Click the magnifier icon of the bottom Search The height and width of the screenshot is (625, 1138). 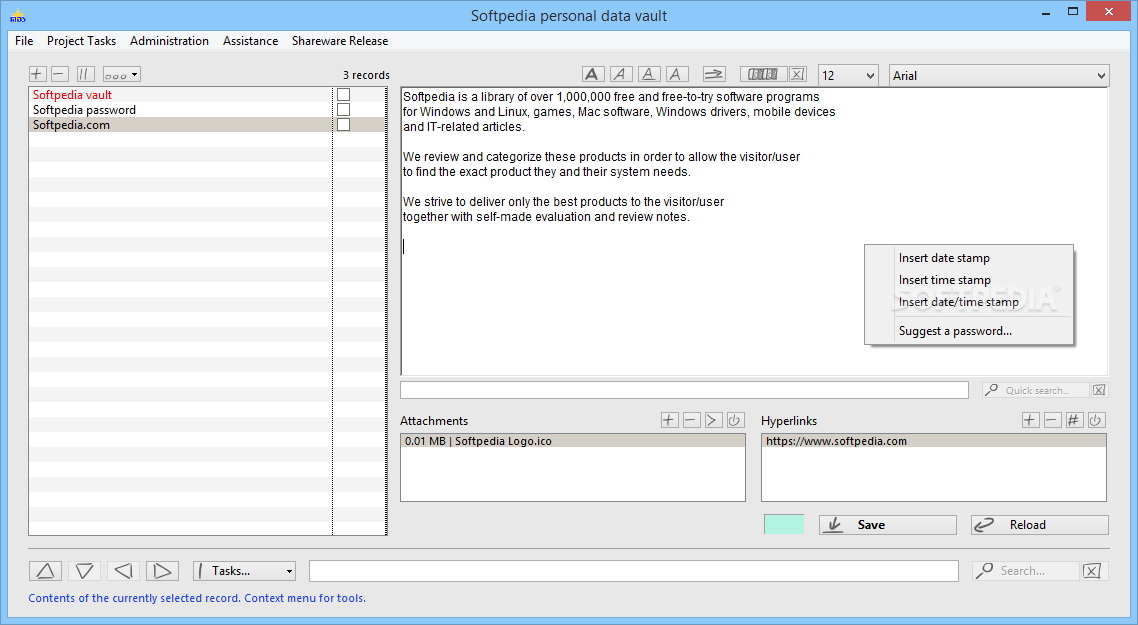tap(984, 571)
